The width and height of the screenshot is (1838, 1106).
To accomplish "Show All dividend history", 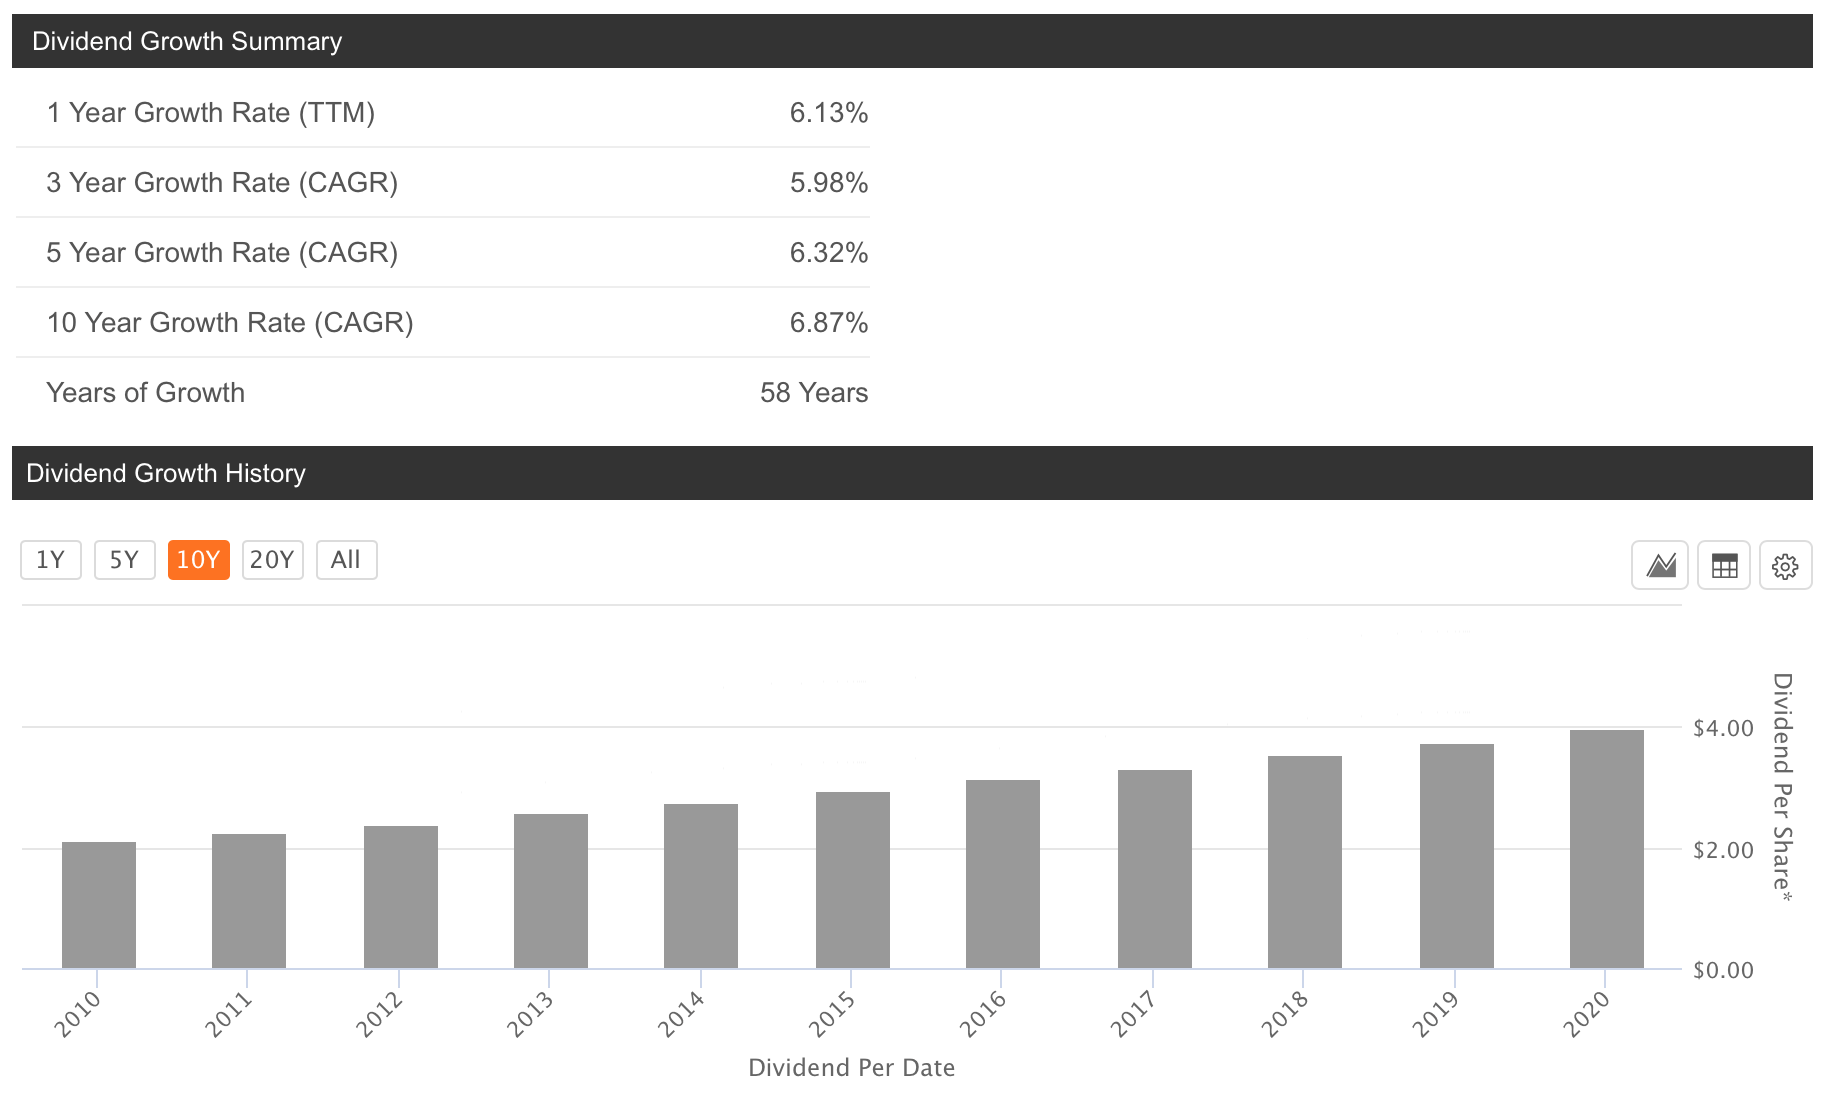I will click(346, 560).
